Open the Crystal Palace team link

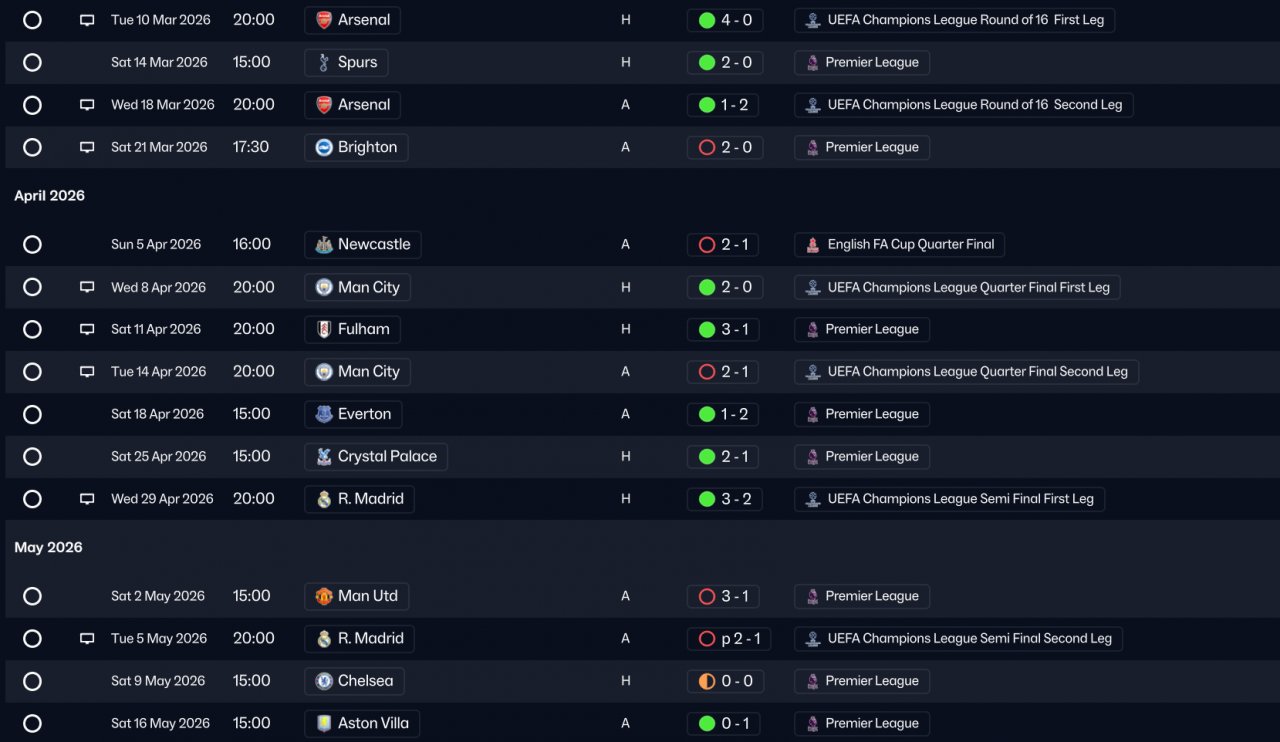(x=376, y=457)
